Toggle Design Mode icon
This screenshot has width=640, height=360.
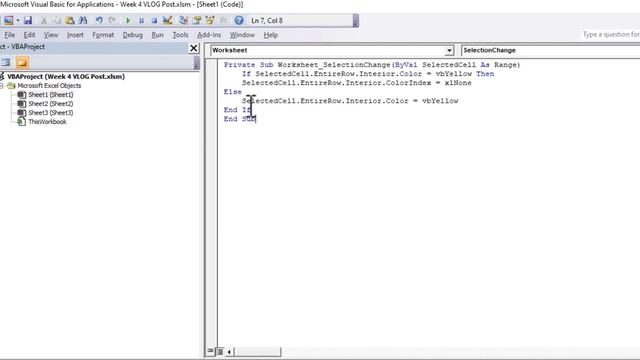point(167,20)
